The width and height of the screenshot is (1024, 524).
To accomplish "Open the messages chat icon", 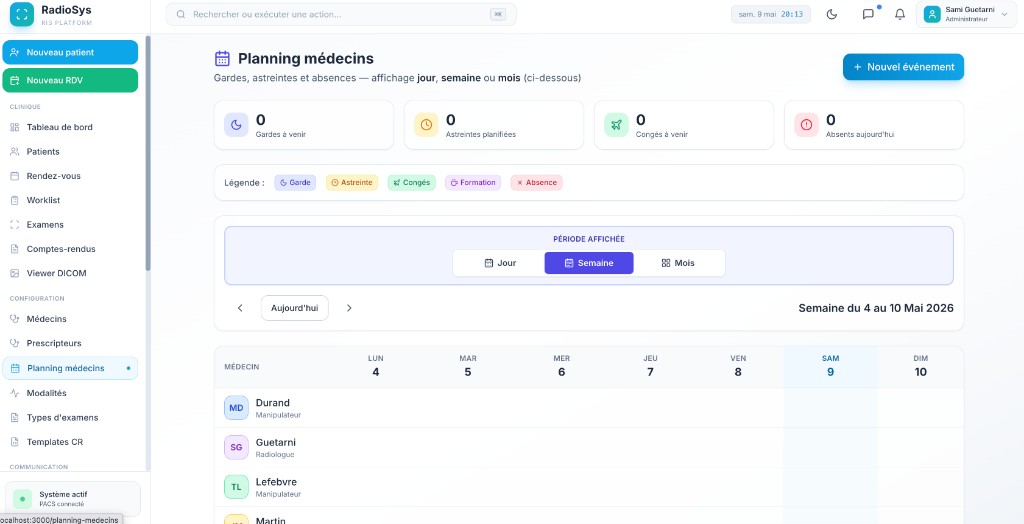I will [868, 14].
